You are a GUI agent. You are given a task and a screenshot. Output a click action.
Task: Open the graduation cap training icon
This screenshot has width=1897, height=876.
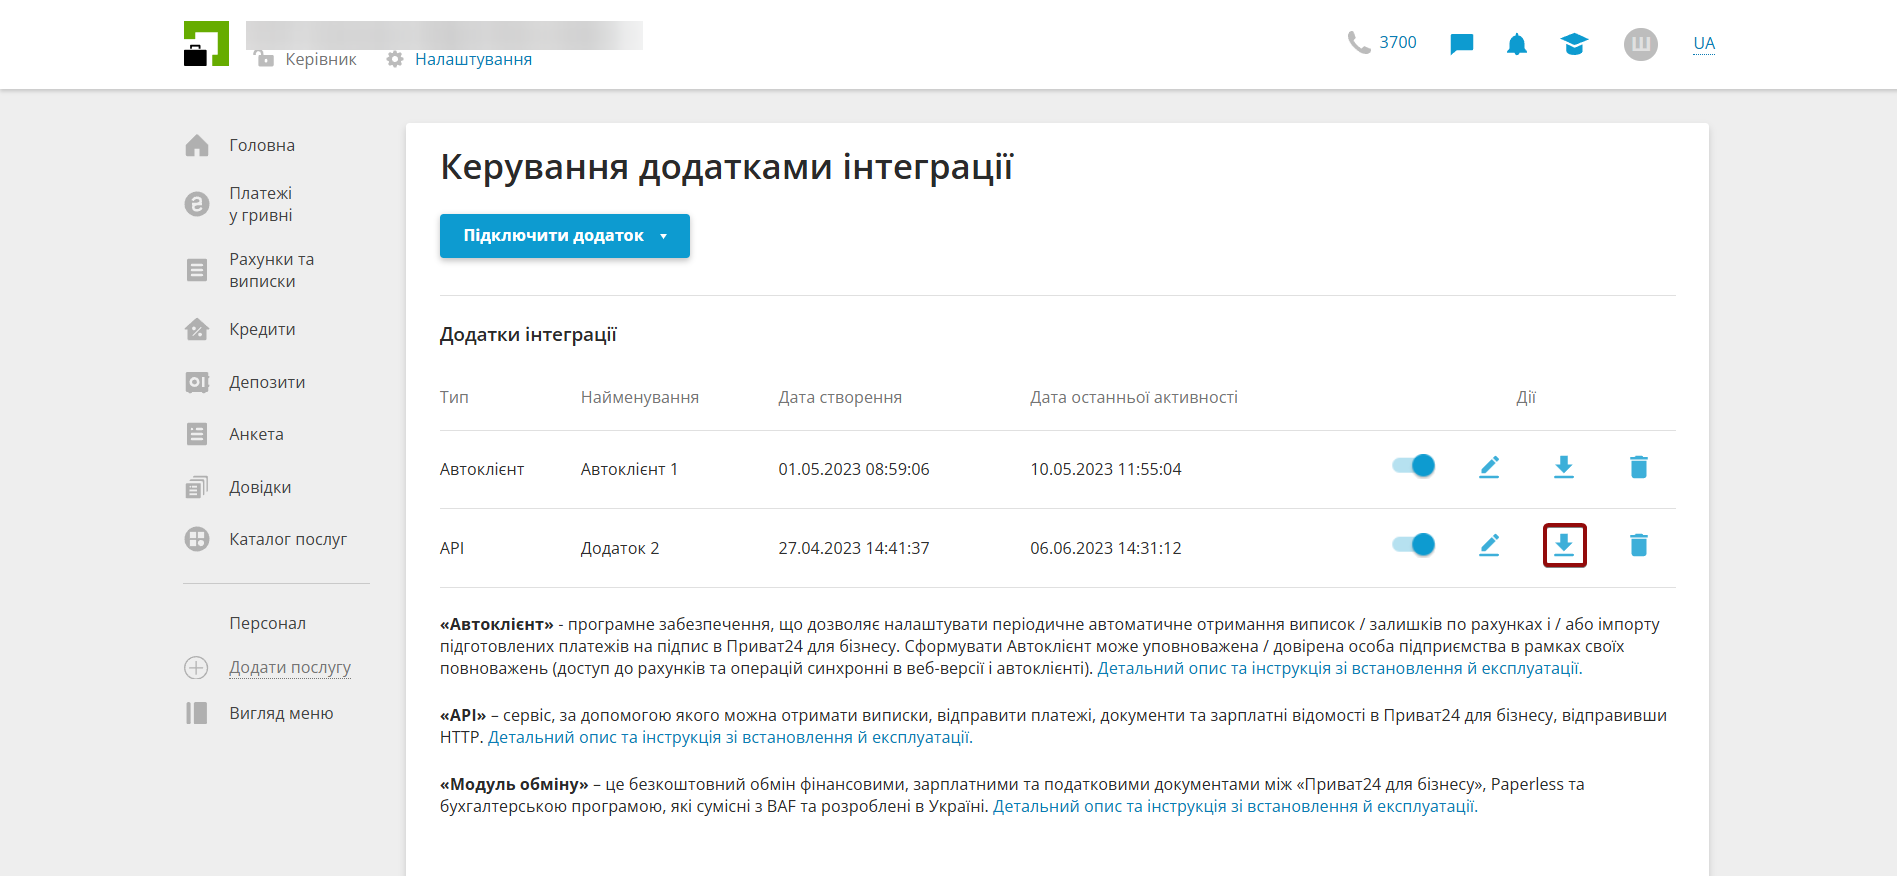coord(1574,44)
